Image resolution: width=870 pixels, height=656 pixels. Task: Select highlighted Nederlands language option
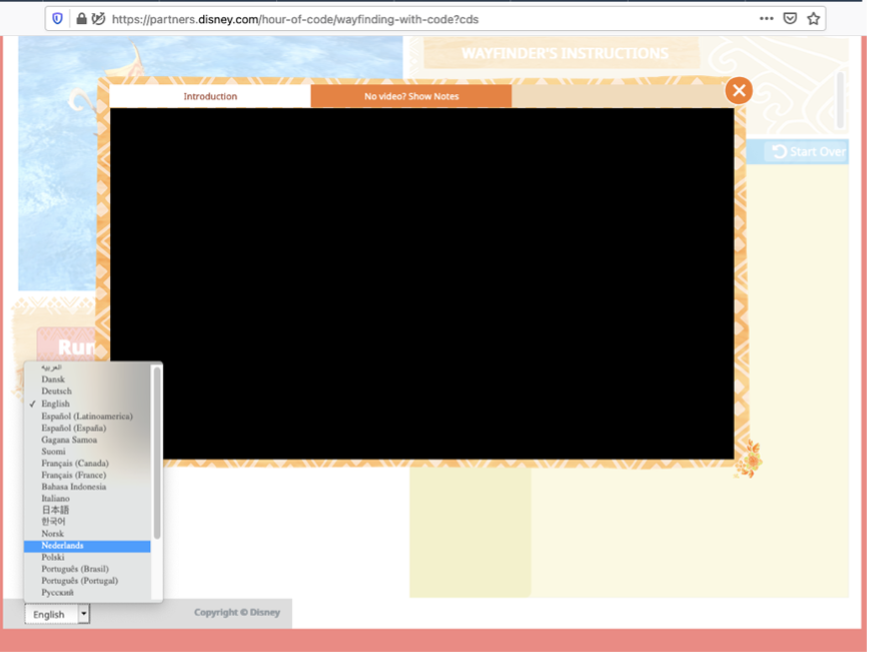point(87,546)
